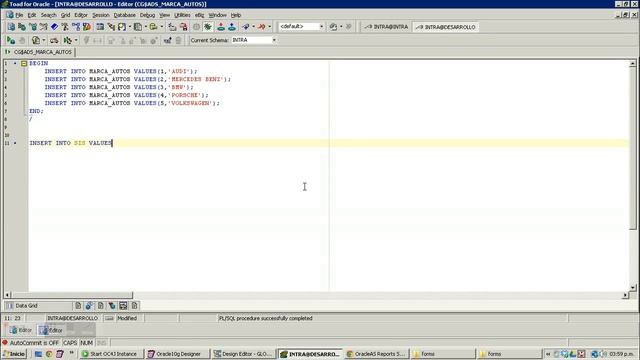Switch to Design Editor taskbar button
640x360 pixels.
tap(244, 354)
